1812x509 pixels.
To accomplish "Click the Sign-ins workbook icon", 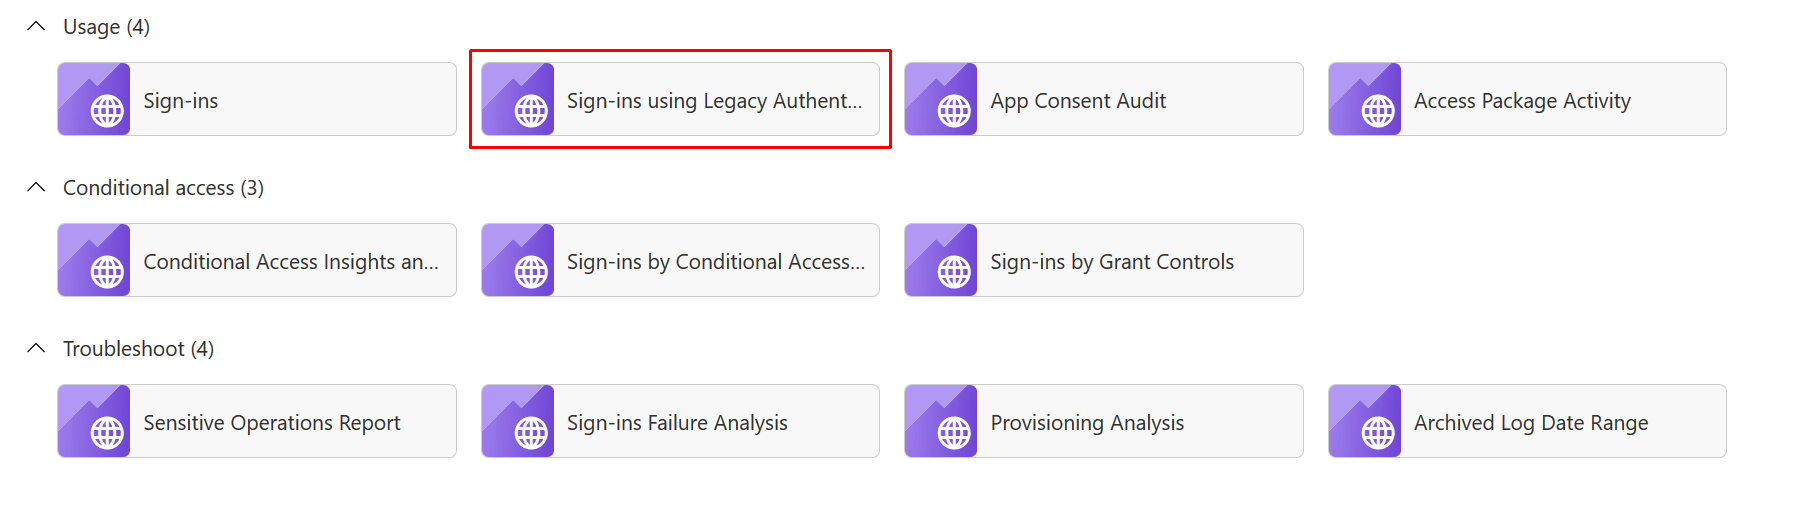I will pos(94,99).
